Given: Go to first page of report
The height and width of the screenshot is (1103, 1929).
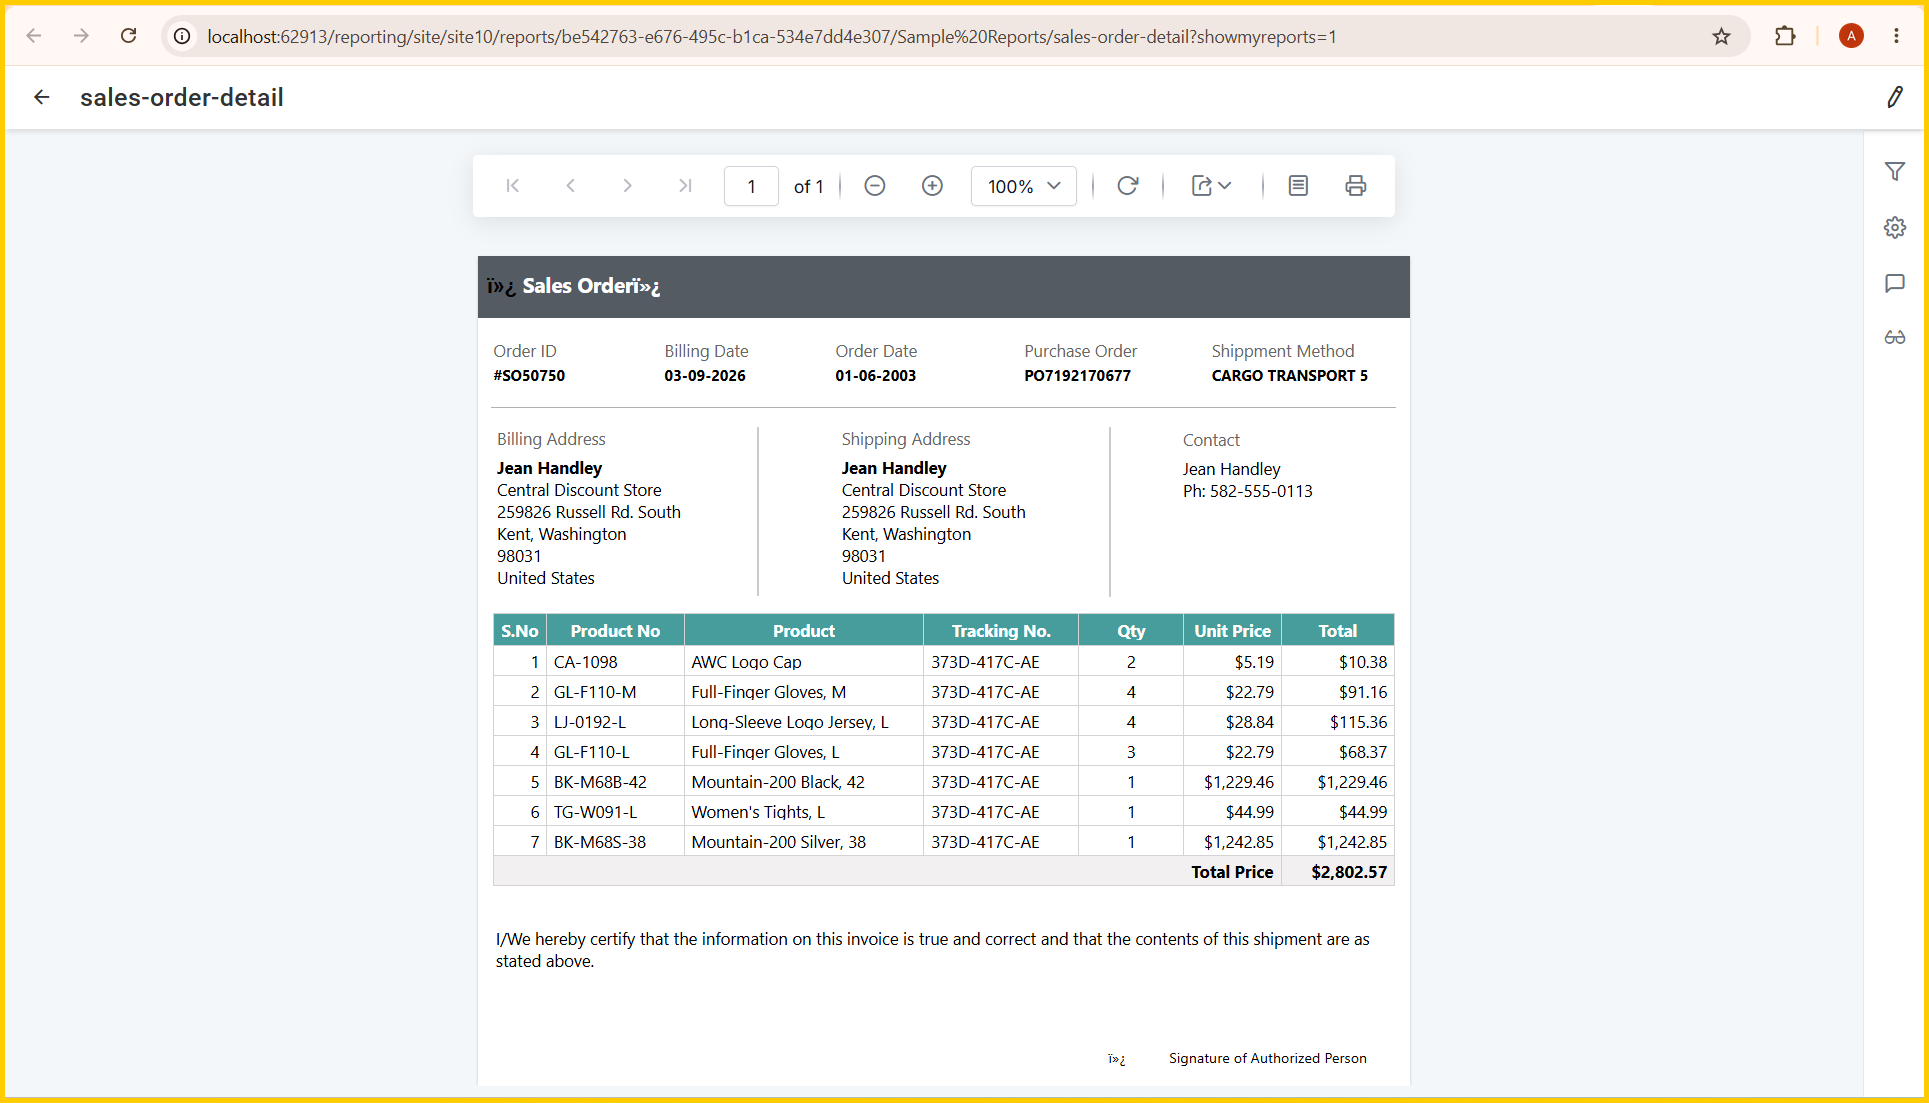Looking at the screenshot, I should pyautogui.click(x=513, y=186).
